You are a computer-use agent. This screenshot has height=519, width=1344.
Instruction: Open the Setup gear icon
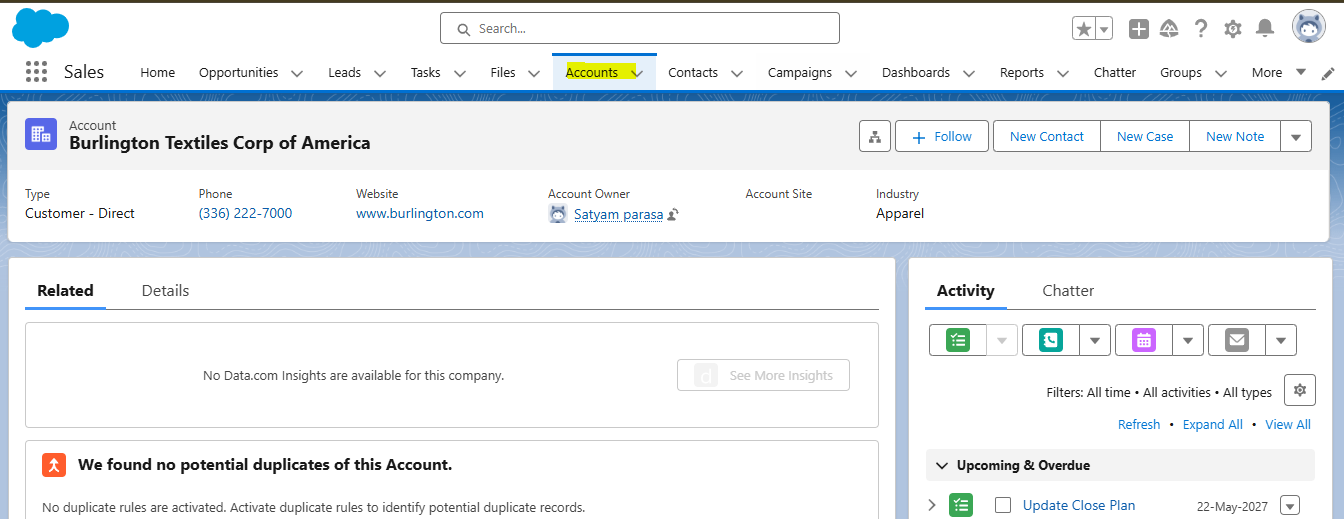click(x=1233, y=29)
